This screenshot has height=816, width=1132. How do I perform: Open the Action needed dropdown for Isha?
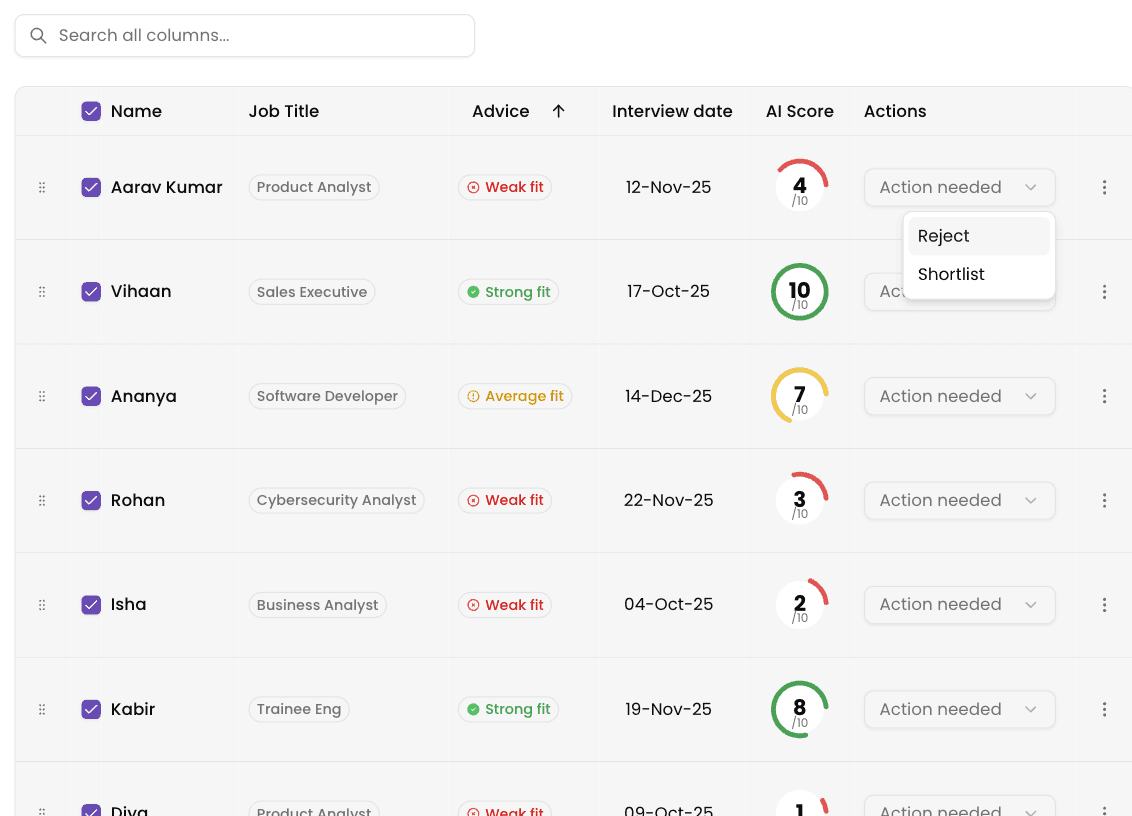coord(959,605)
